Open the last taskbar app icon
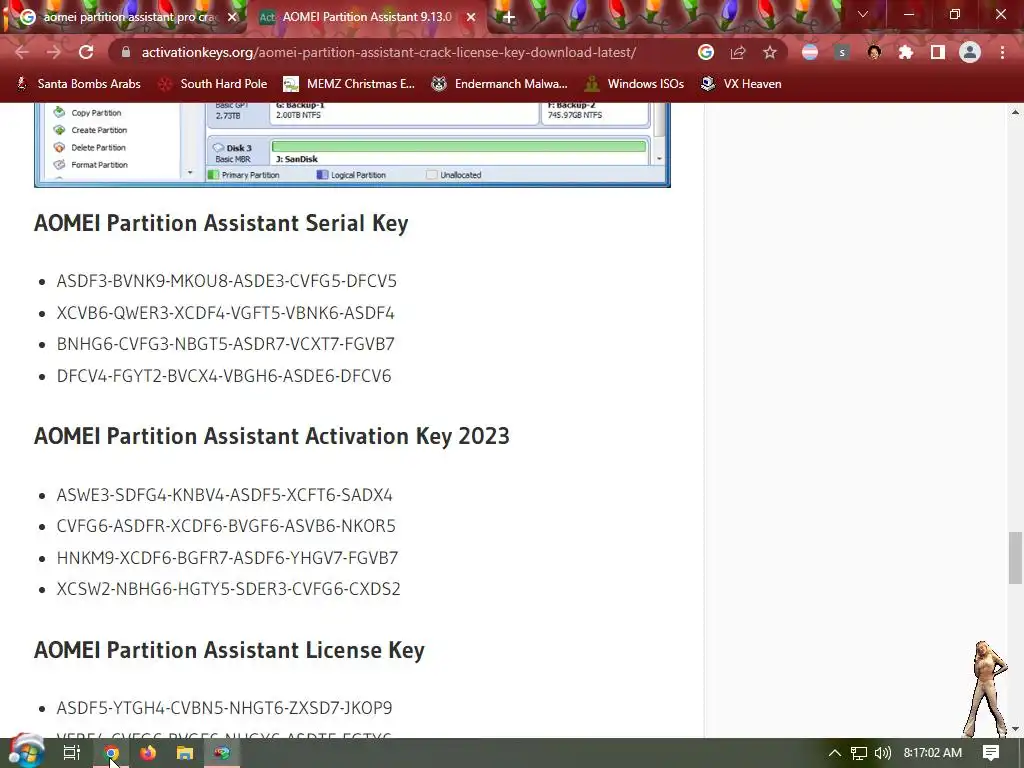 tap(222, 753)
